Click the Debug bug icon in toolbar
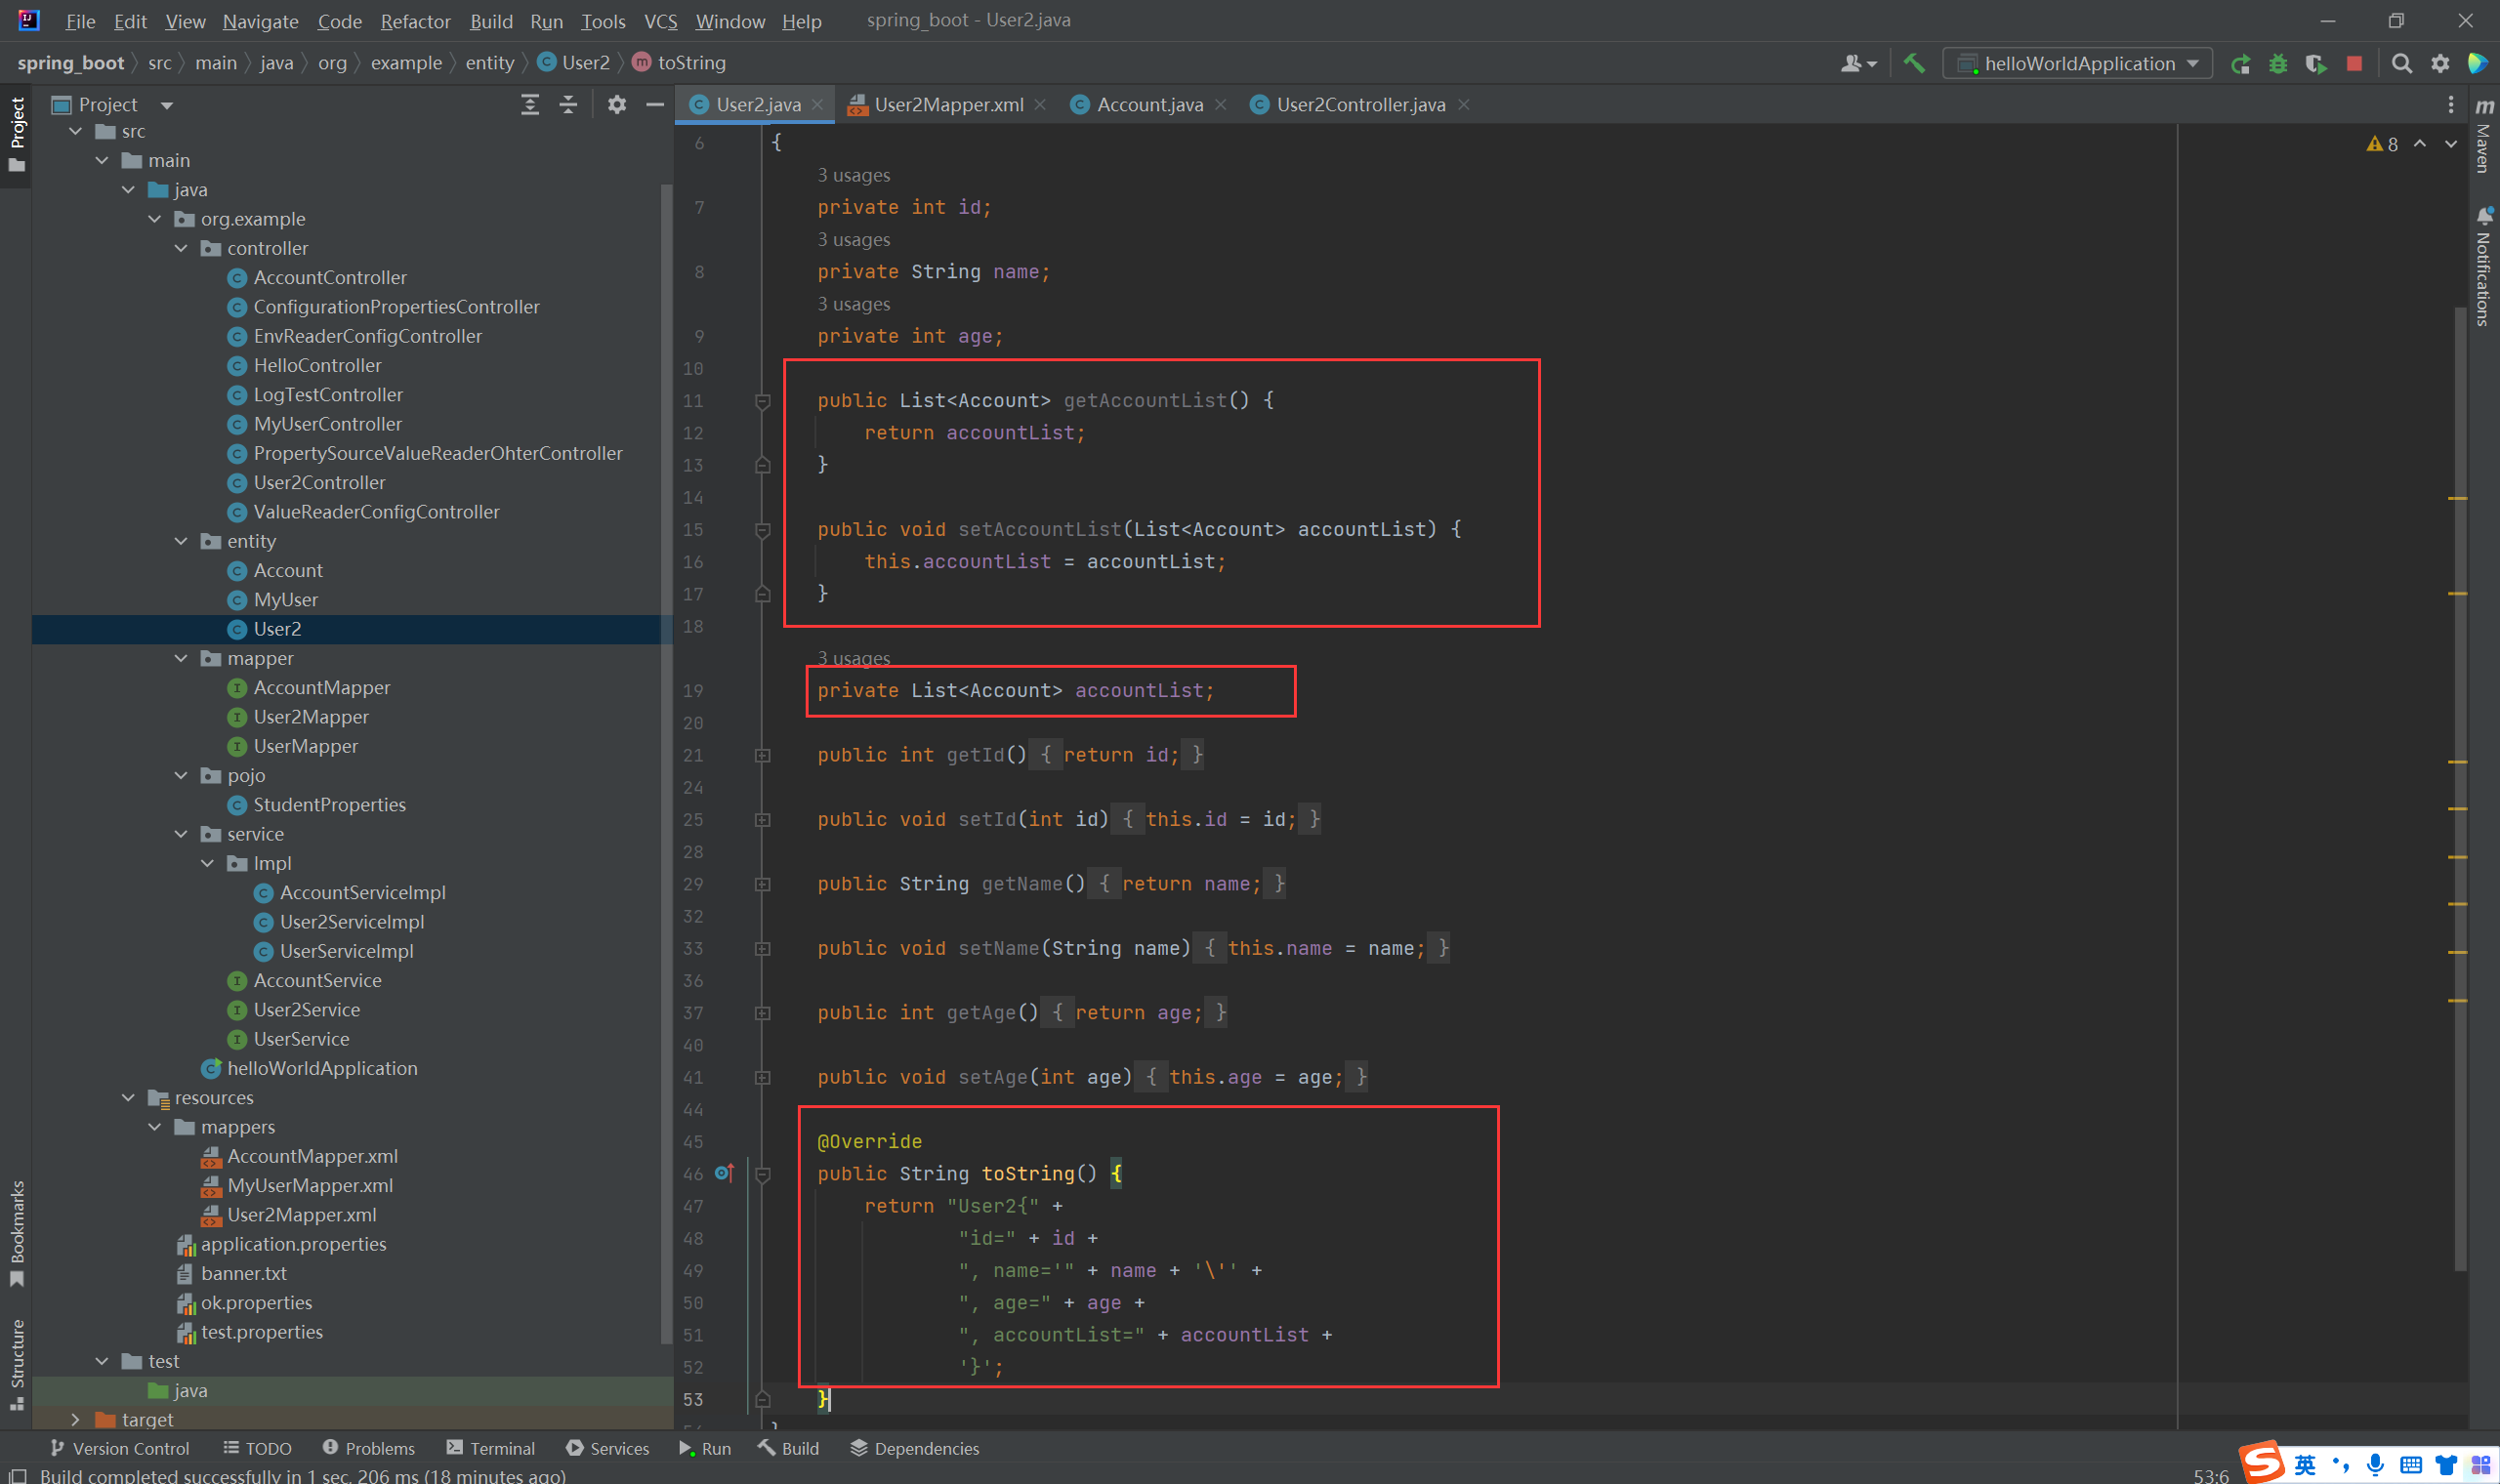This screenshot has height=1484, width=2500. 2278,63
